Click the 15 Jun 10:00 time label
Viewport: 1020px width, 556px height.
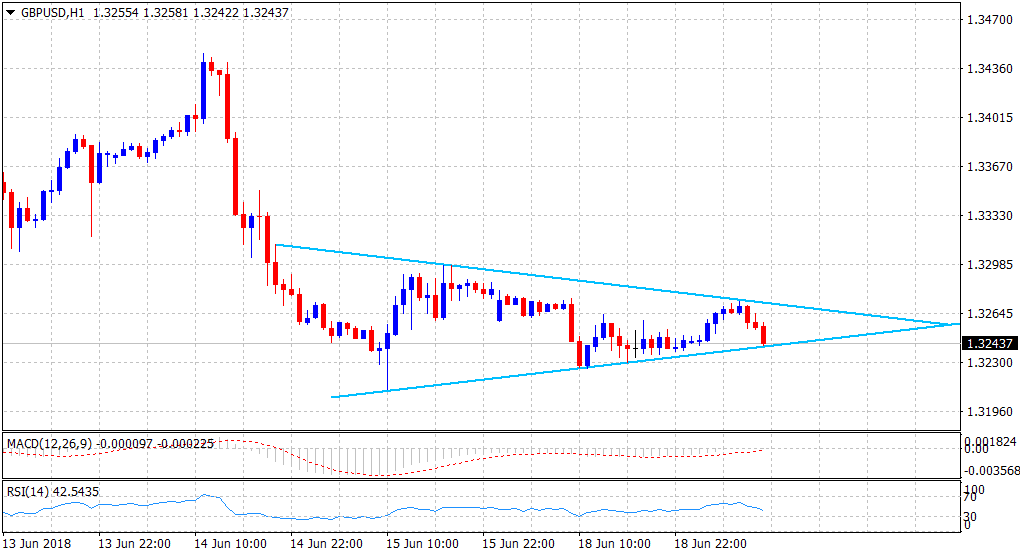[422, 544]
